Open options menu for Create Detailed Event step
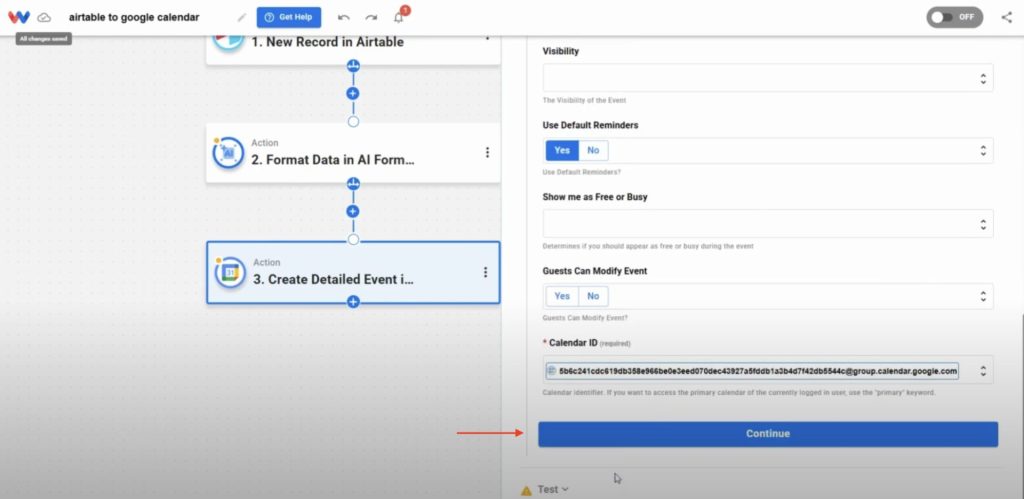The width and height of the screenshot is (1024, 499). 485,272
